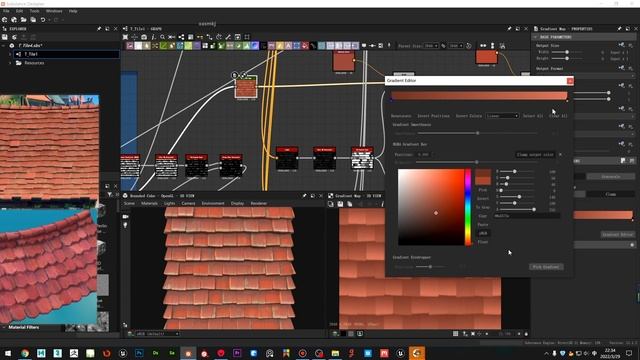
Task: Pin the Graph panel
Action: click(x=509, y=29)
